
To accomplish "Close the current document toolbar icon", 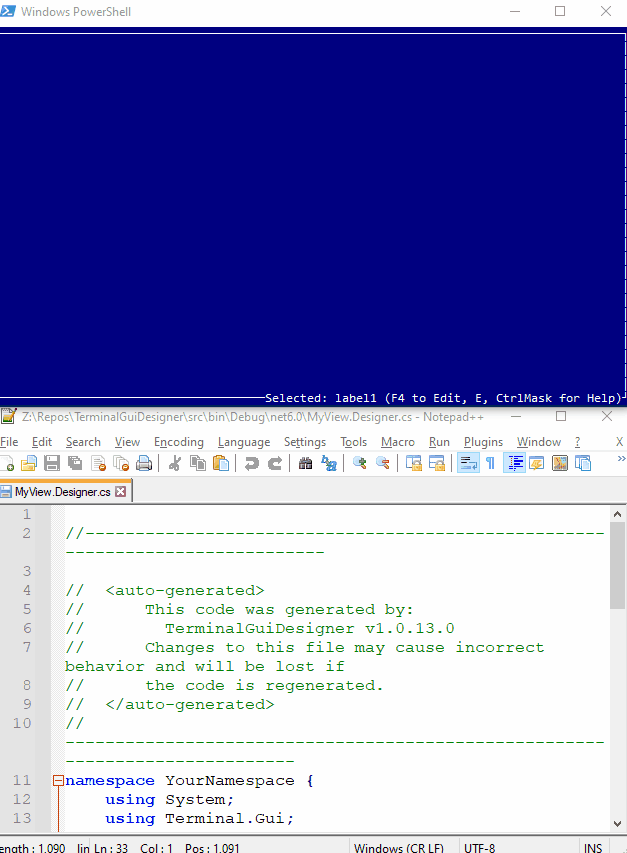I will (x=98, y=463).
